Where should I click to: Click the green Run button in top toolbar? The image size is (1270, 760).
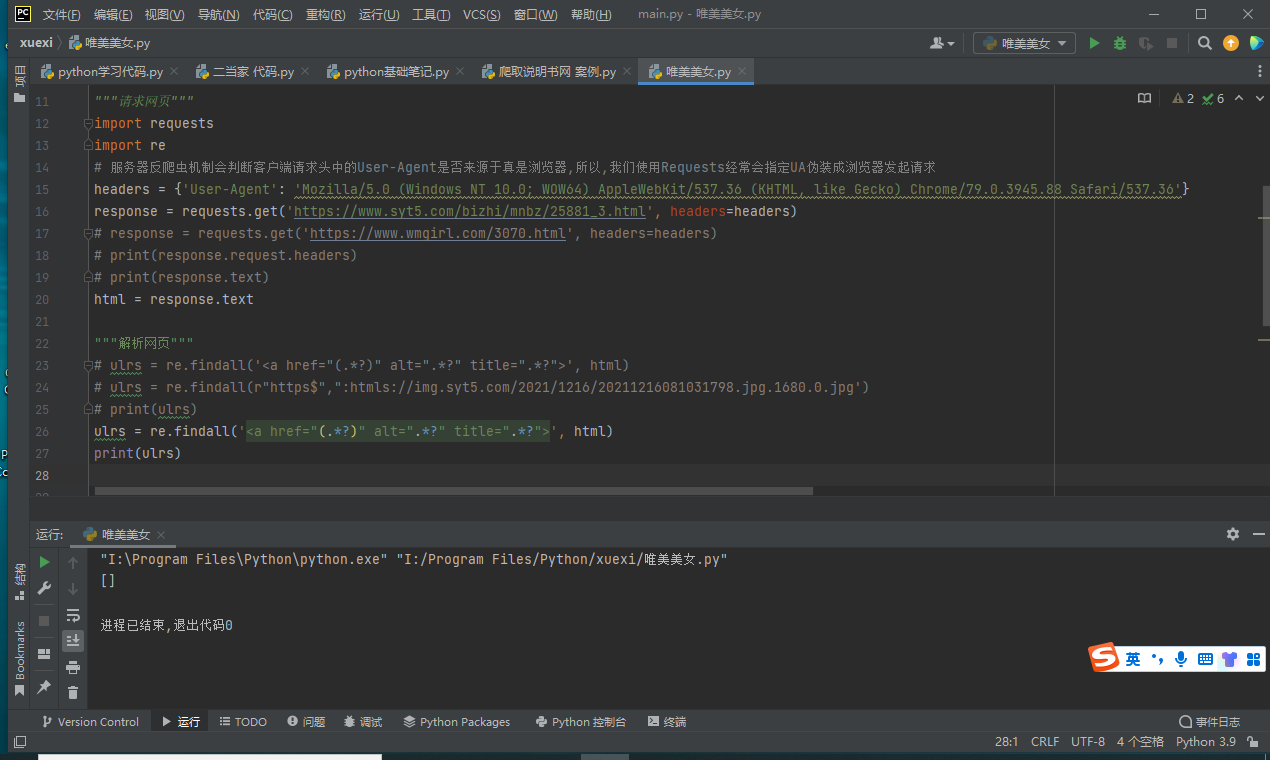(x=1094, y=43)
